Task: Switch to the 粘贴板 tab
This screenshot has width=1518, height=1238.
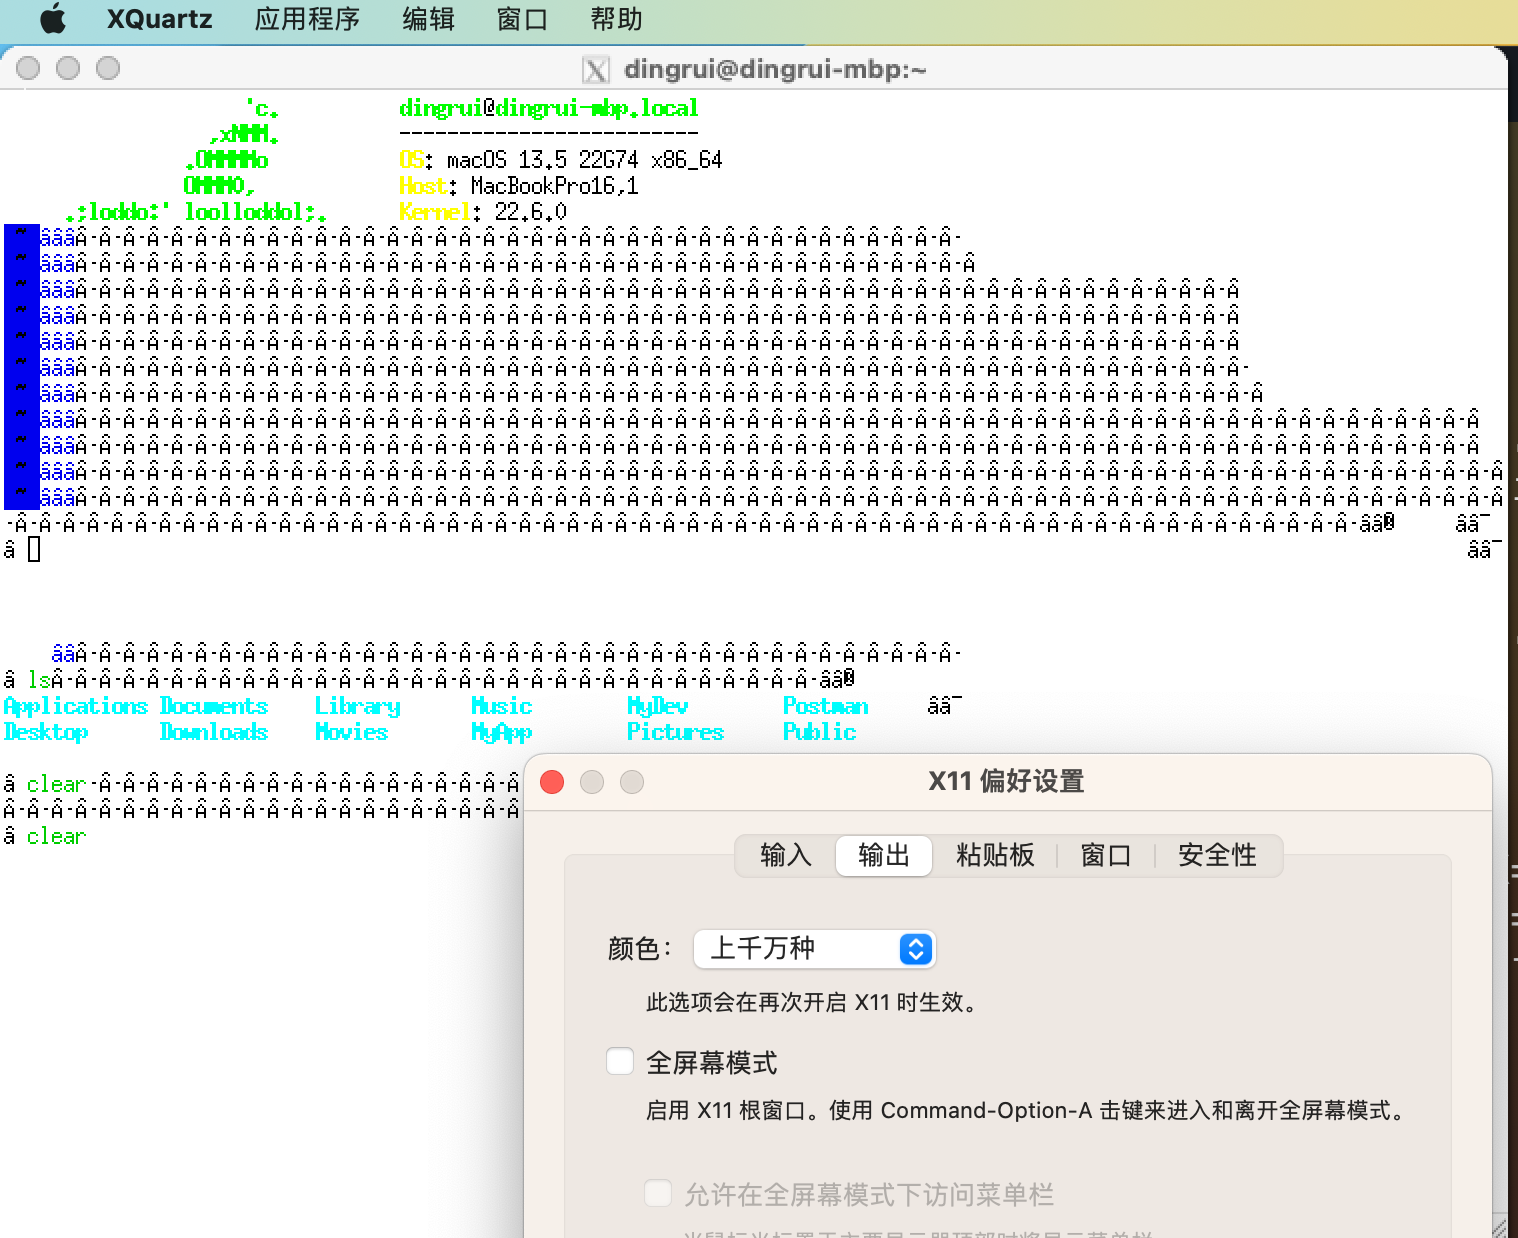Action: (x=994, y=856)
